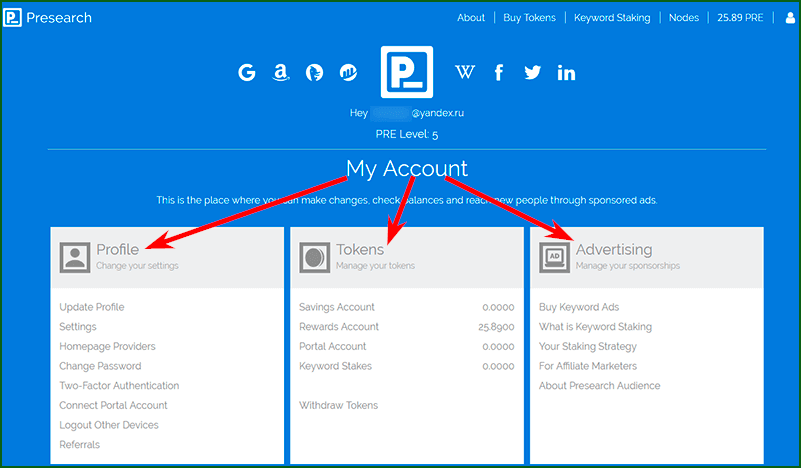Click the Tokens card heading
The height and width of the screenshot is (468, 801).
[360, 249]
